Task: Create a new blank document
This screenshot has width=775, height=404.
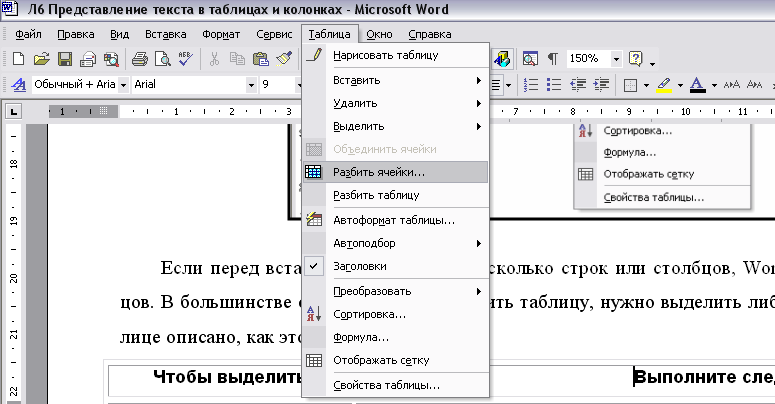Action: (x=18, y=59)
